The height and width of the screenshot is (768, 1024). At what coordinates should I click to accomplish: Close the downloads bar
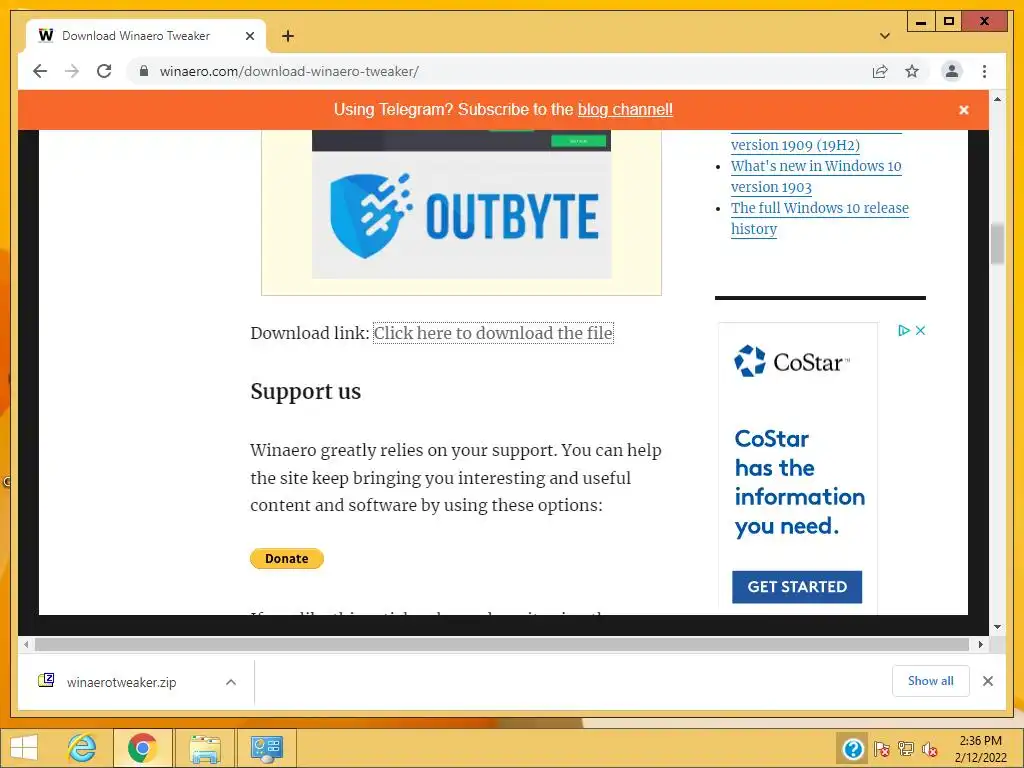tap(987, 681)
